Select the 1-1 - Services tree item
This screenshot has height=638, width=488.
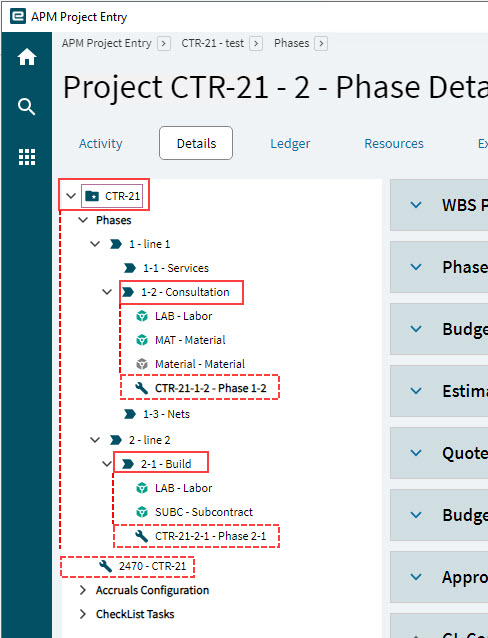point(176,268)
